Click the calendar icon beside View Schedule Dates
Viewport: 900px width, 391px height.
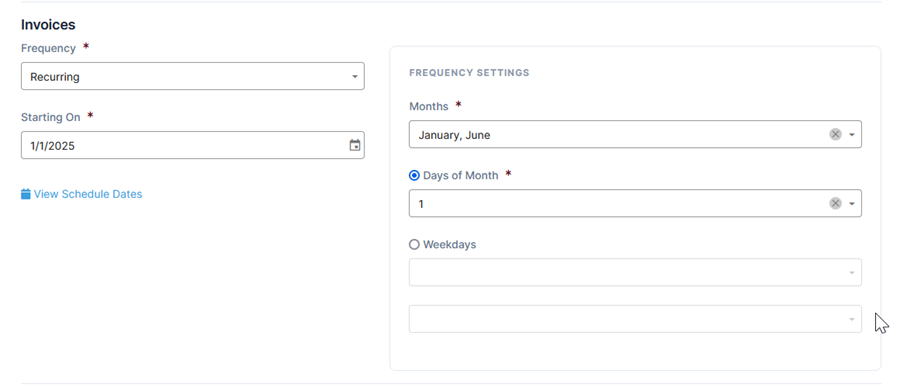(x=26, y=194)
